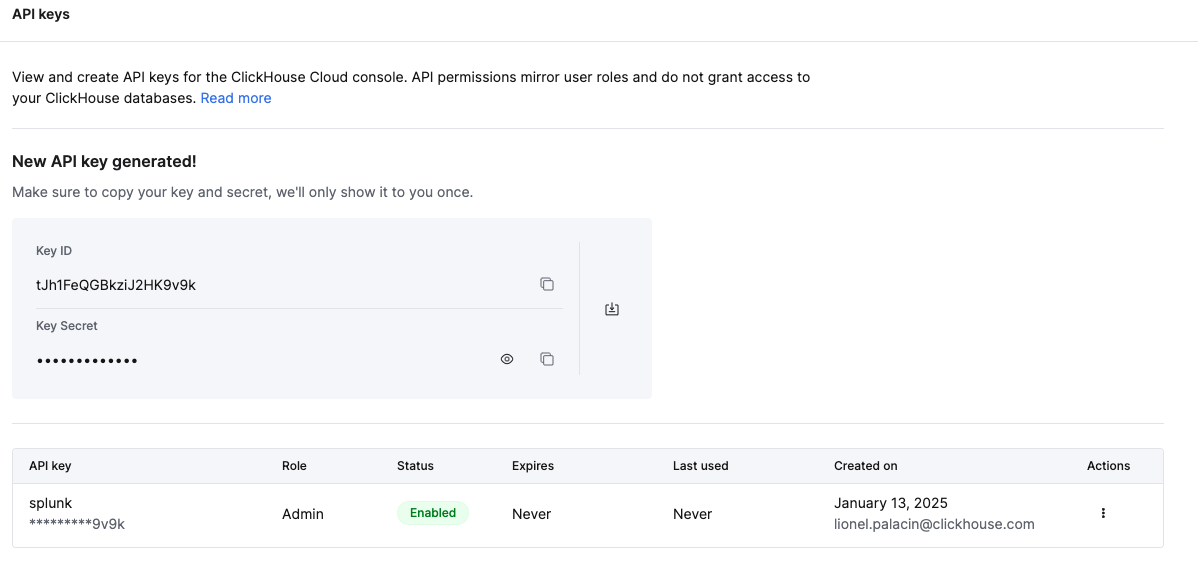Screen dimensions: 1198x583
Task: Click the copy icon below Key ID label
Action: click(x=547, y=284)
